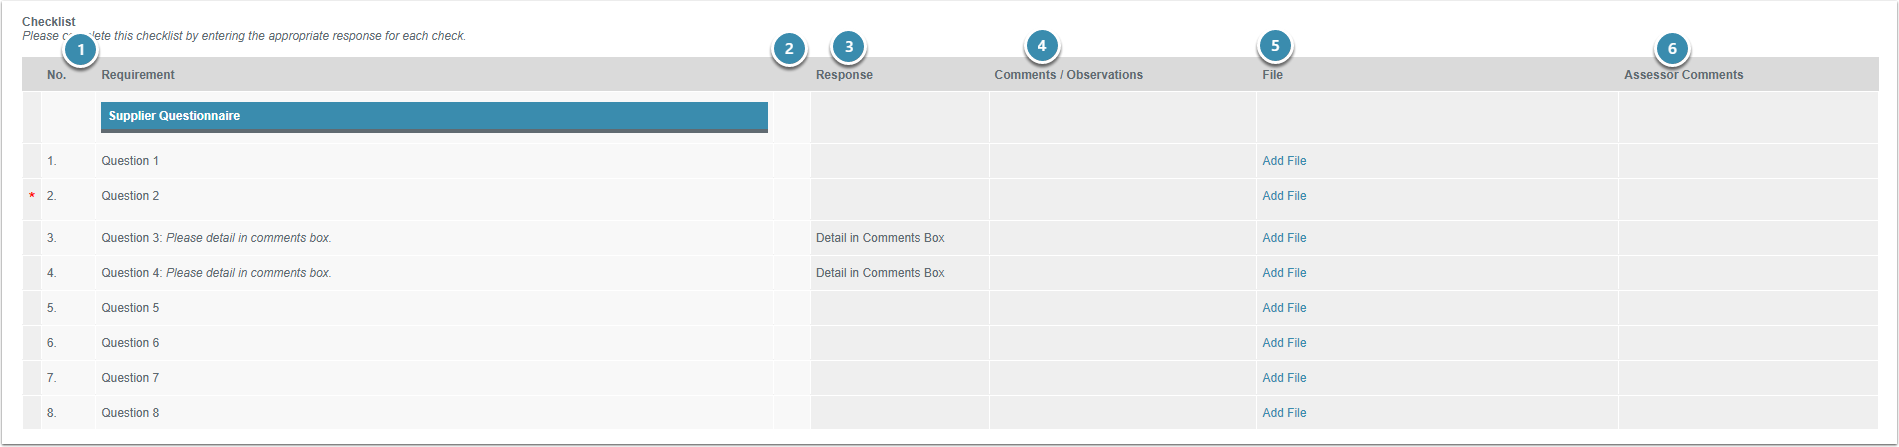1899x447 pixels.
Task: Click numbered callout marker 2
Action: click(789, 49)
